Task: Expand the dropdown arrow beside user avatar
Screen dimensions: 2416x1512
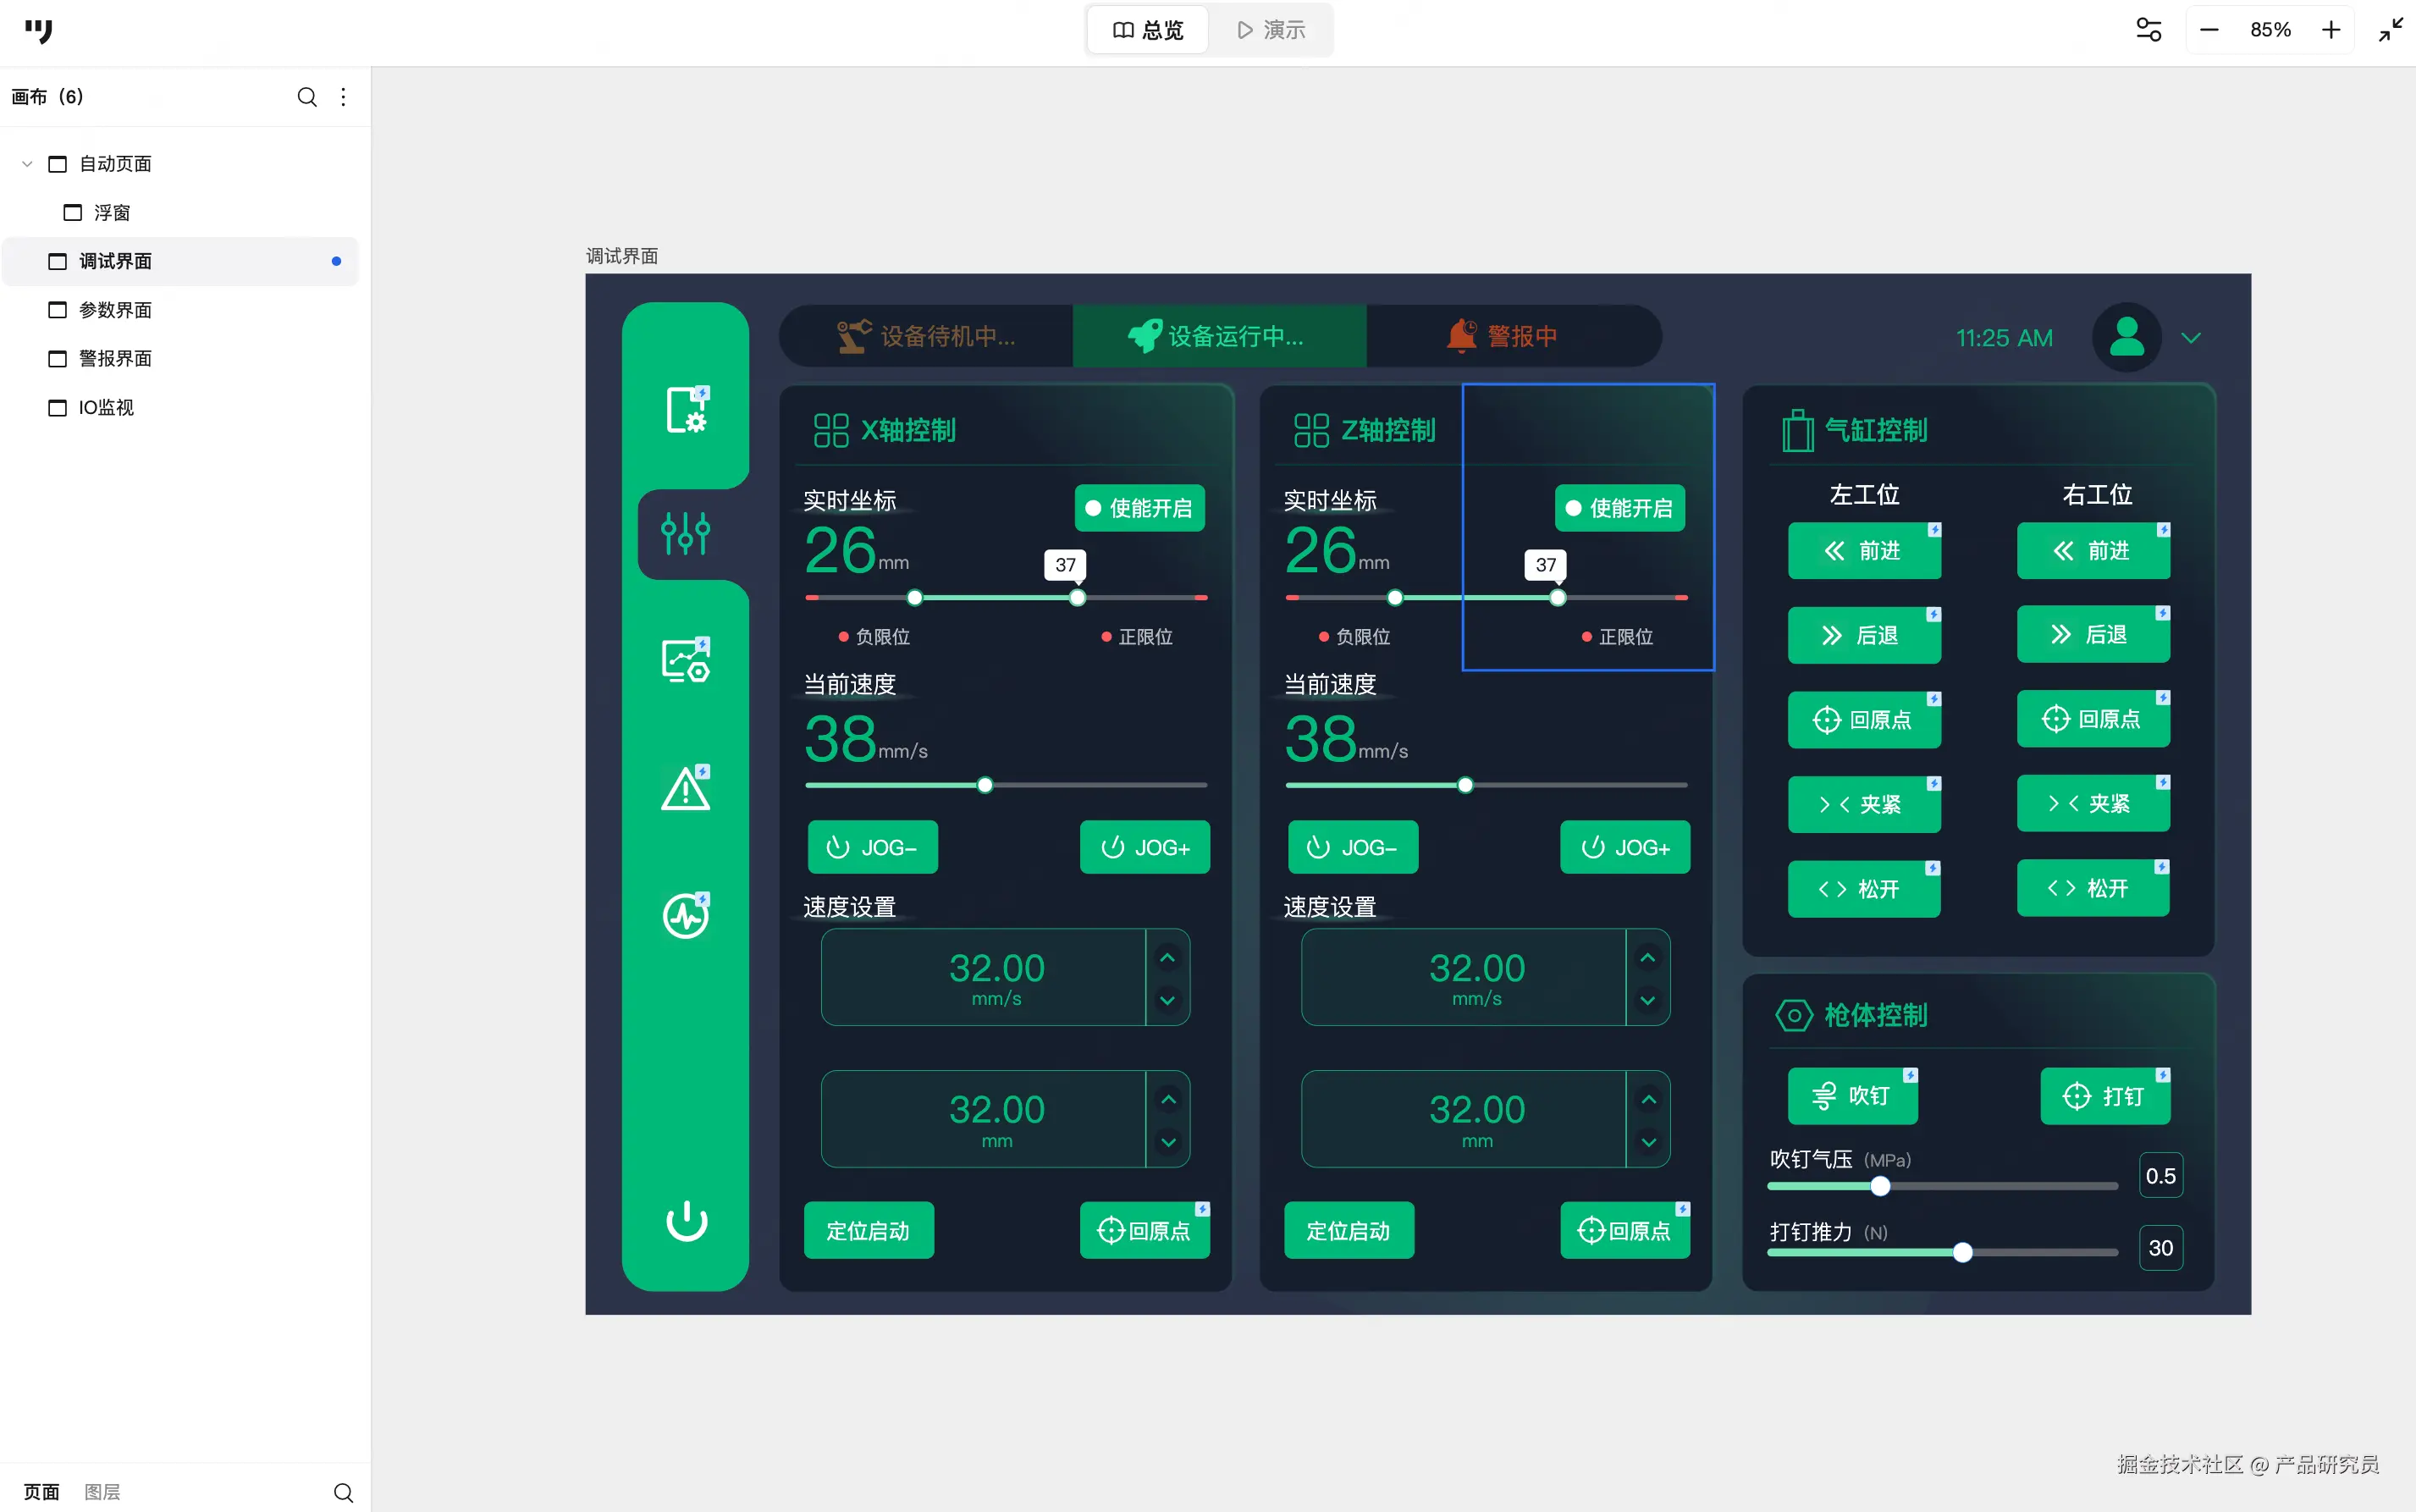Action: (2191, 338)
